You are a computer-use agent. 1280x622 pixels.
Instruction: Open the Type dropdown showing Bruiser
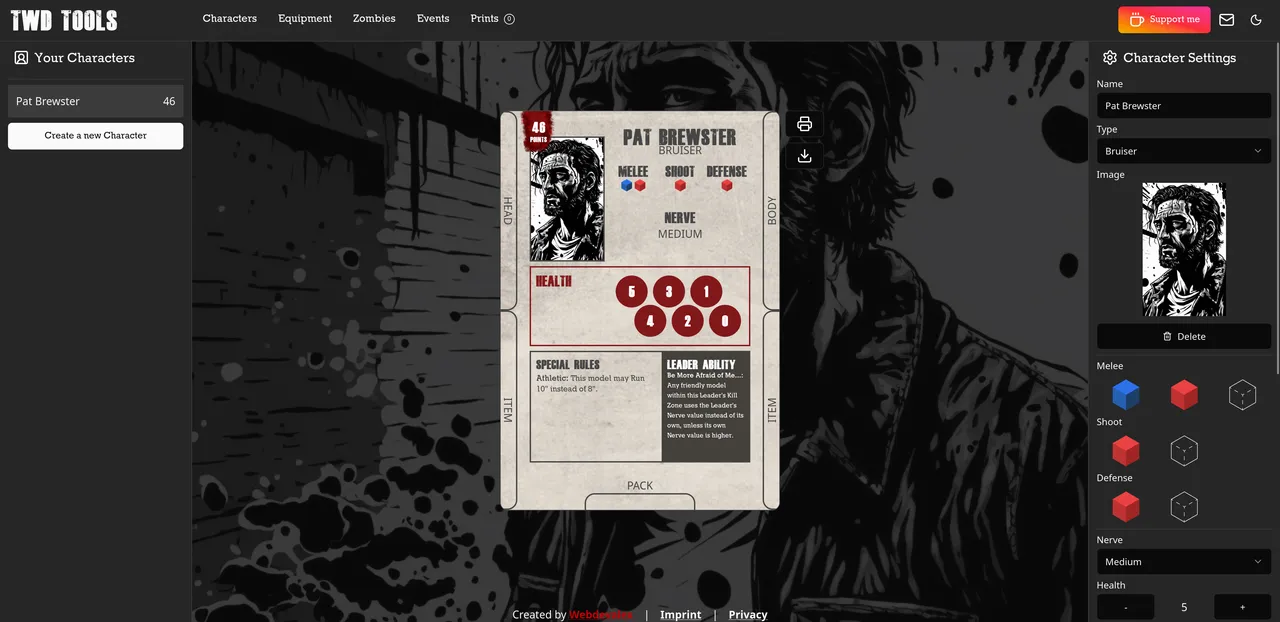(x=1184, y=151)
